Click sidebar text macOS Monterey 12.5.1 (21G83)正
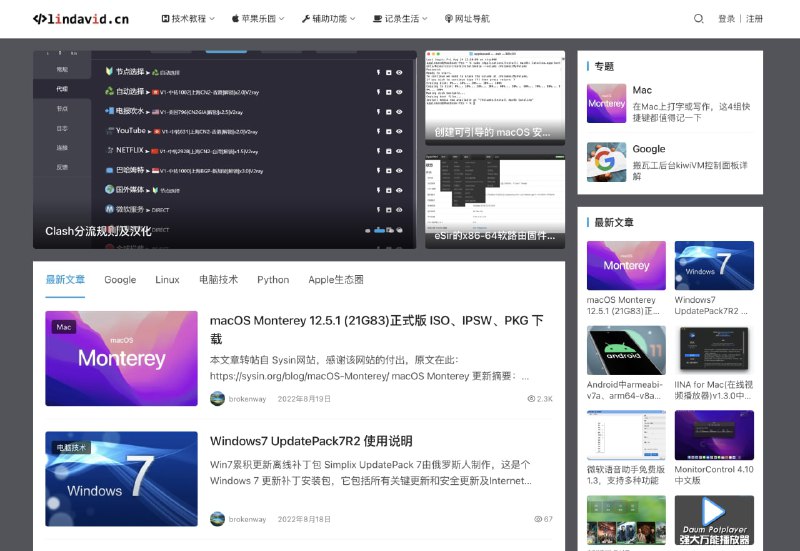This screenshot has width=800, height=551. pos(623,306)
